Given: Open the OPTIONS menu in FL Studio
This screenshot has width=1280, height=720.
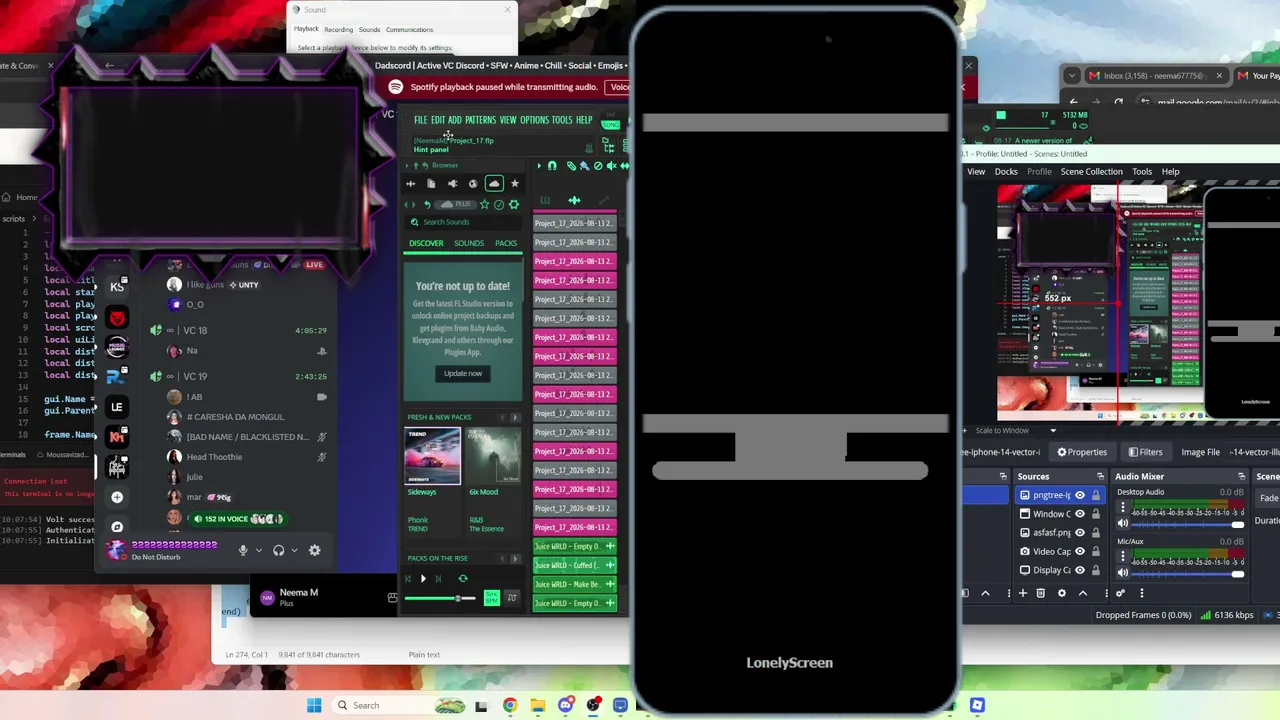Looking at the screenshot, I should (x=535, y=120).
